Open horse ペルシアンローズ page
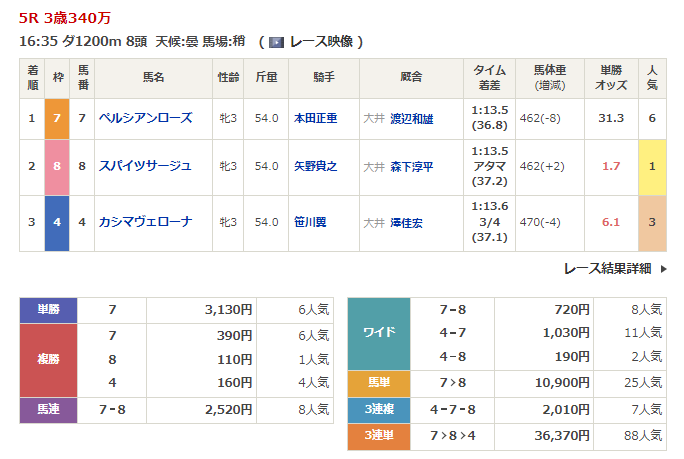684x459 pixels. pyautogui.click(x=145, y=118)
